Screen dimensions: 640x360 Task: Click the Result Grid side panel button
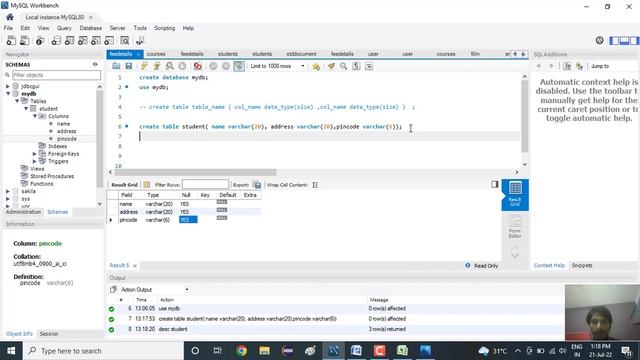coord(515,195)
